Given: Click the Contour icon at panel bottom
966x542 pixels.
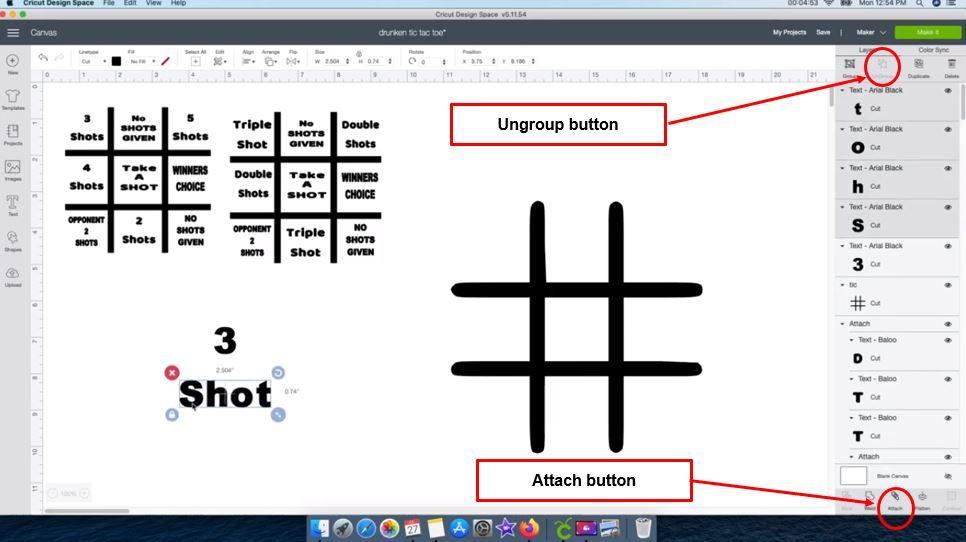Looking at the screenshot, I should pyautogui.click(x=951, y=496).
